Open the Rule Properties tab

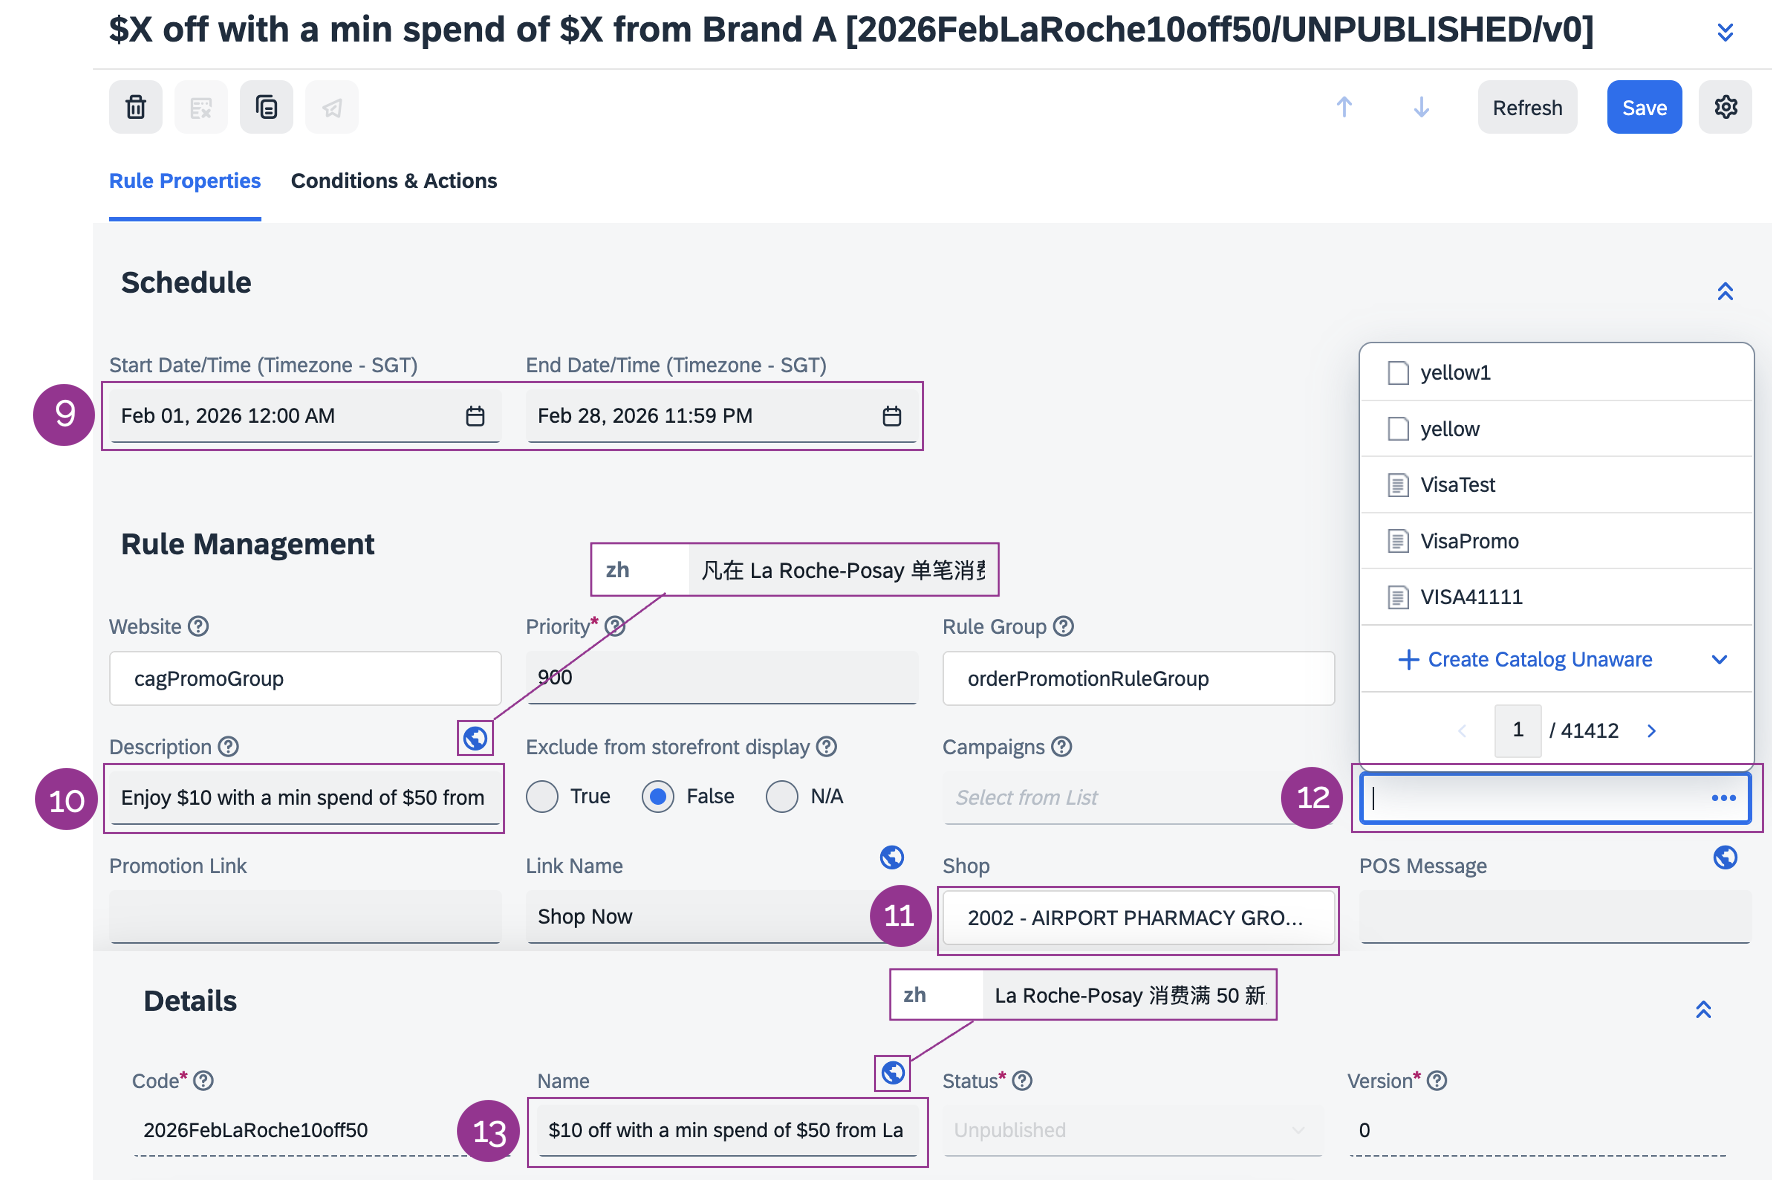(185, 181)
